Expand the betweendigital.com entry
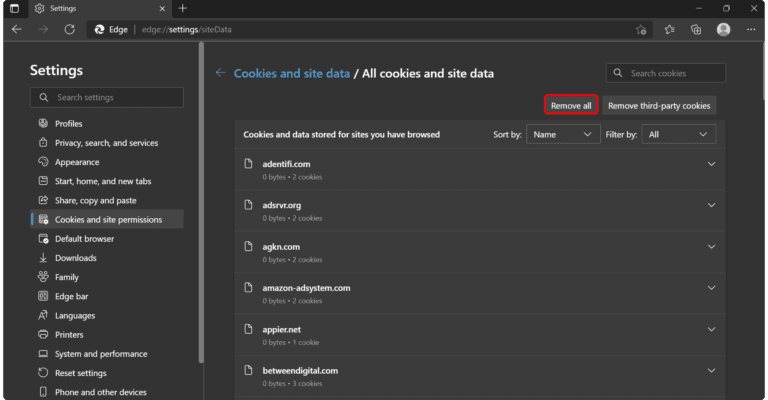Image resolution: width=768 pixels, height=400 pixels. pyautogui.click(x=712, y=371)
